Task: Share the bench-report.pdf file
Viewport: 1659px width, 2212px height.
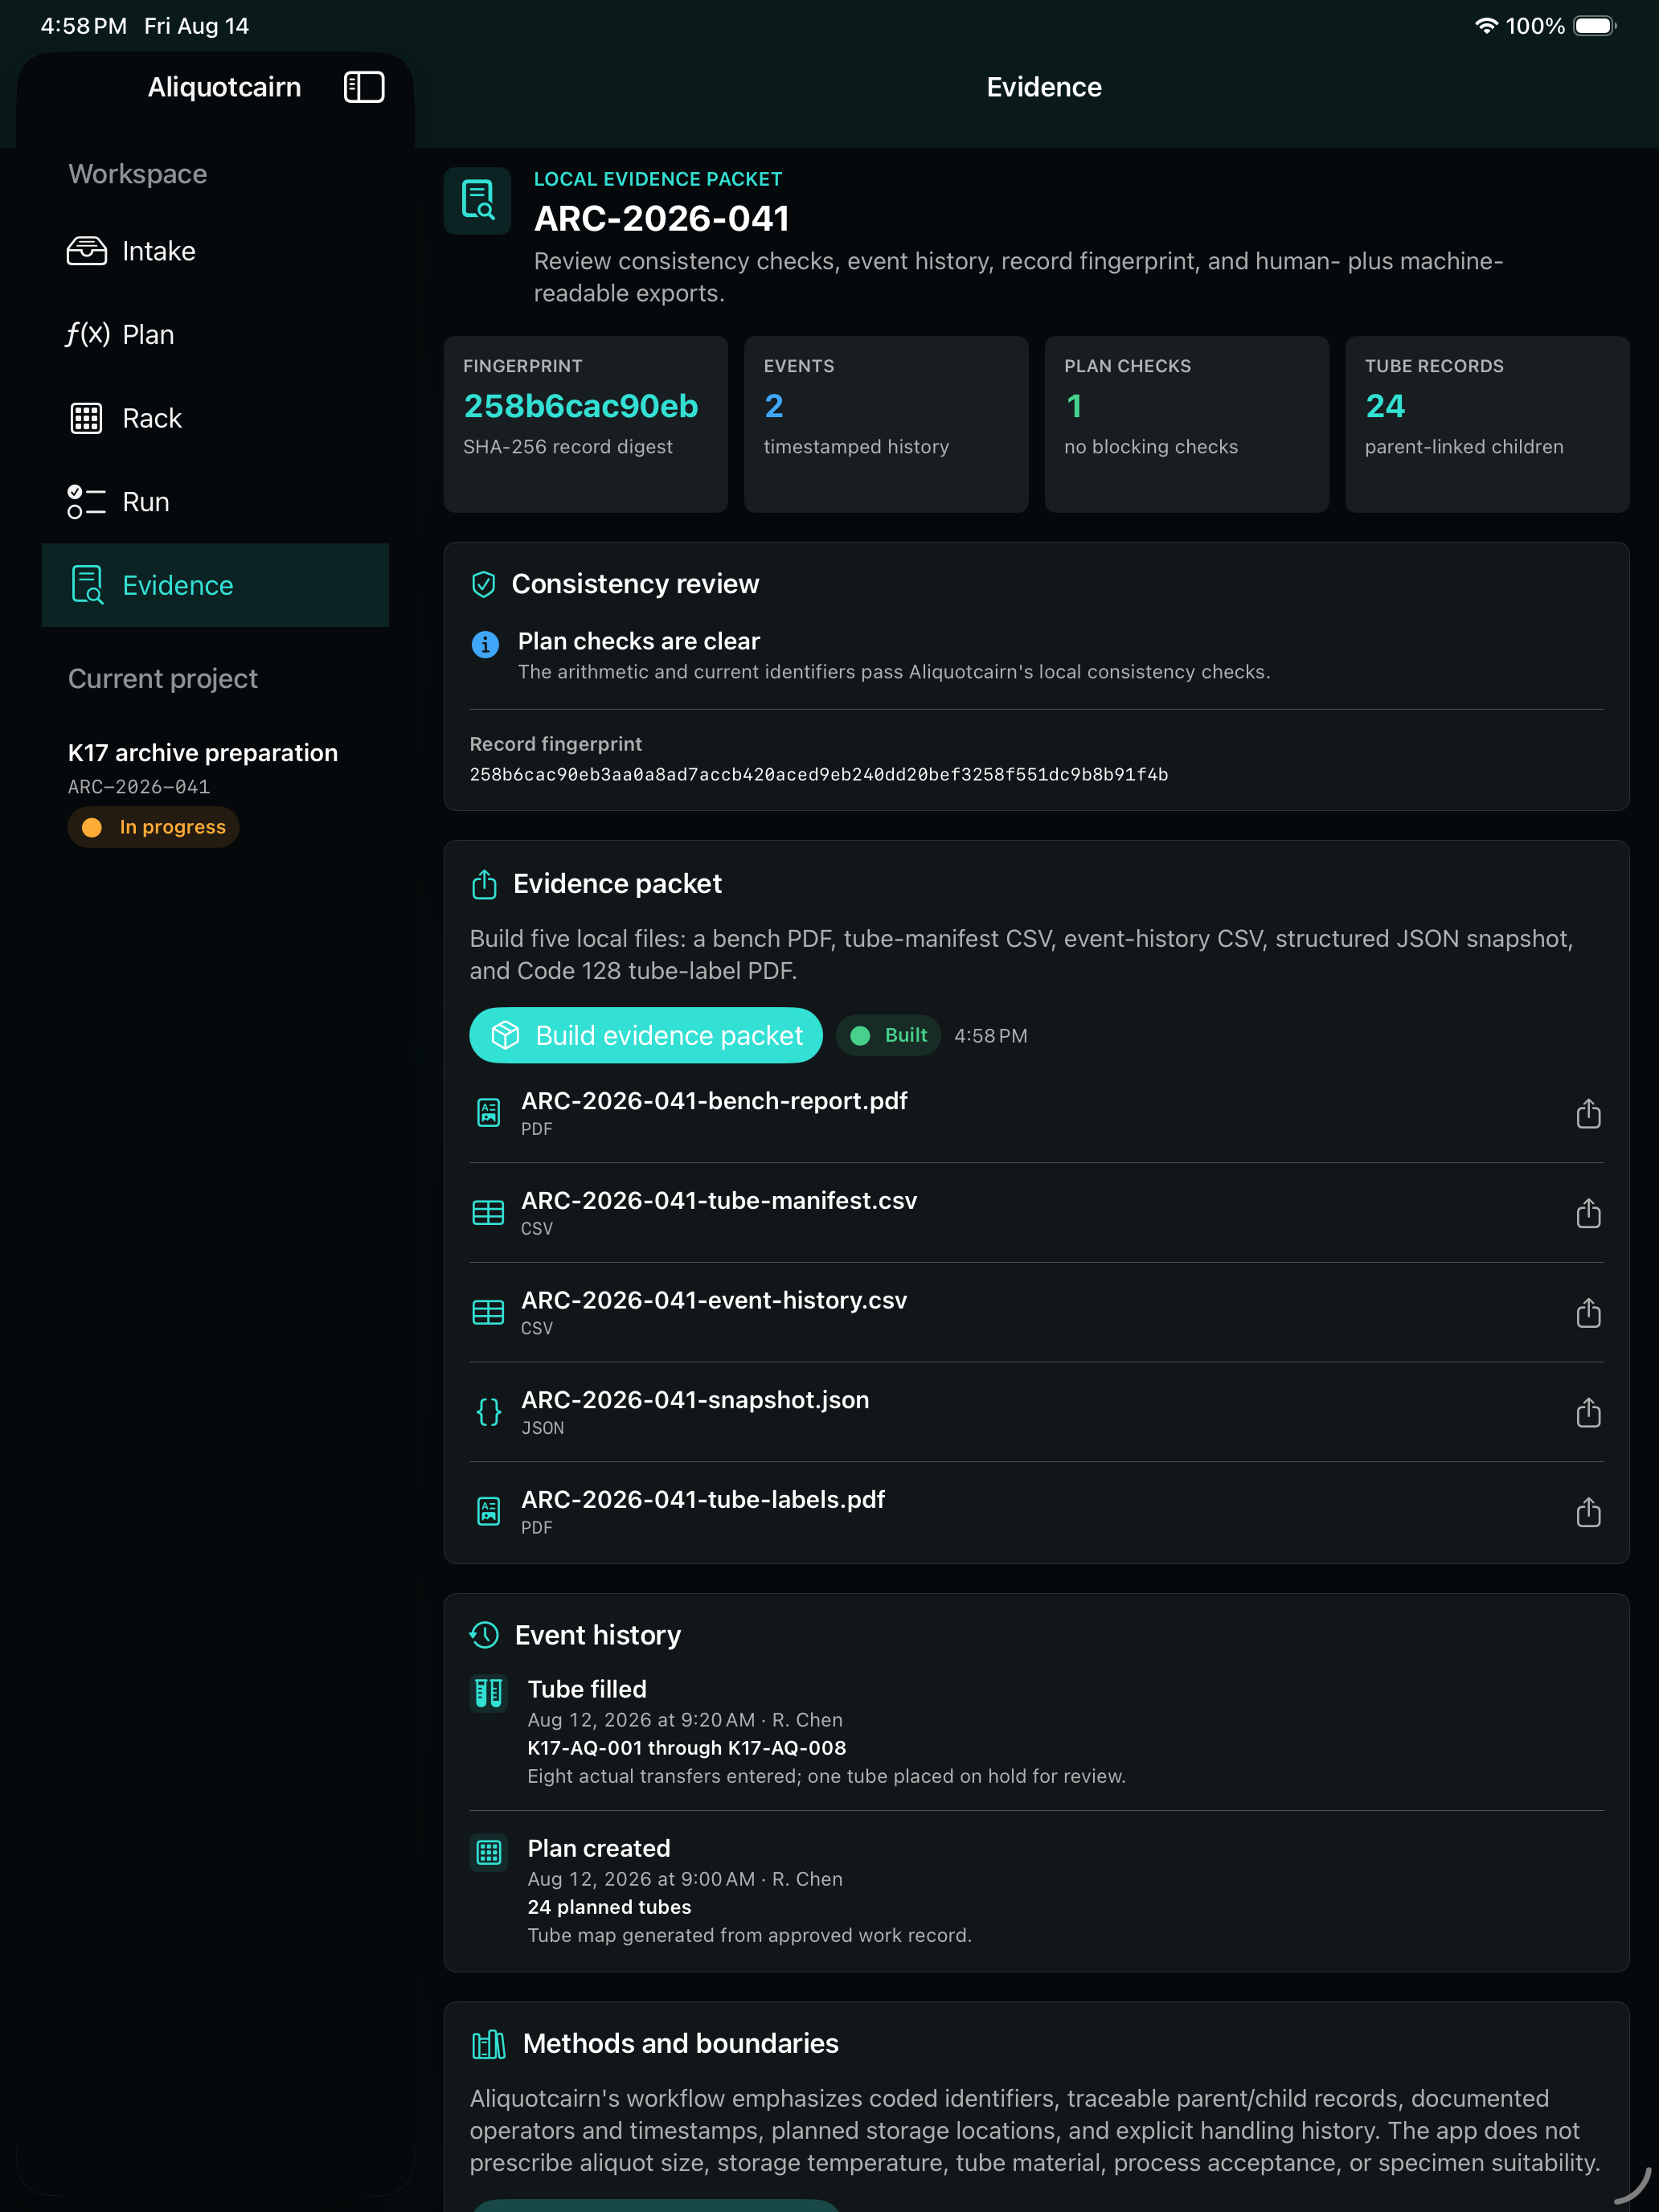Action: (1588, 1114)
